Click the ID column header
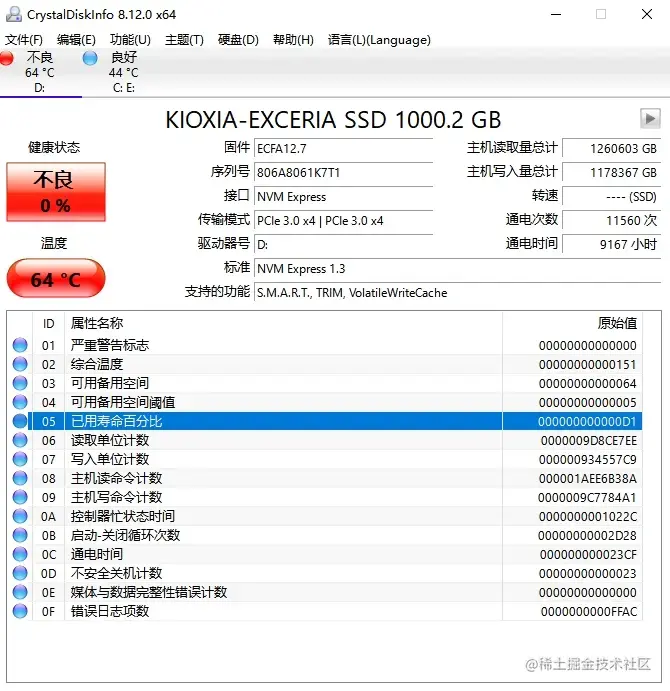 [x=48, y=323]
